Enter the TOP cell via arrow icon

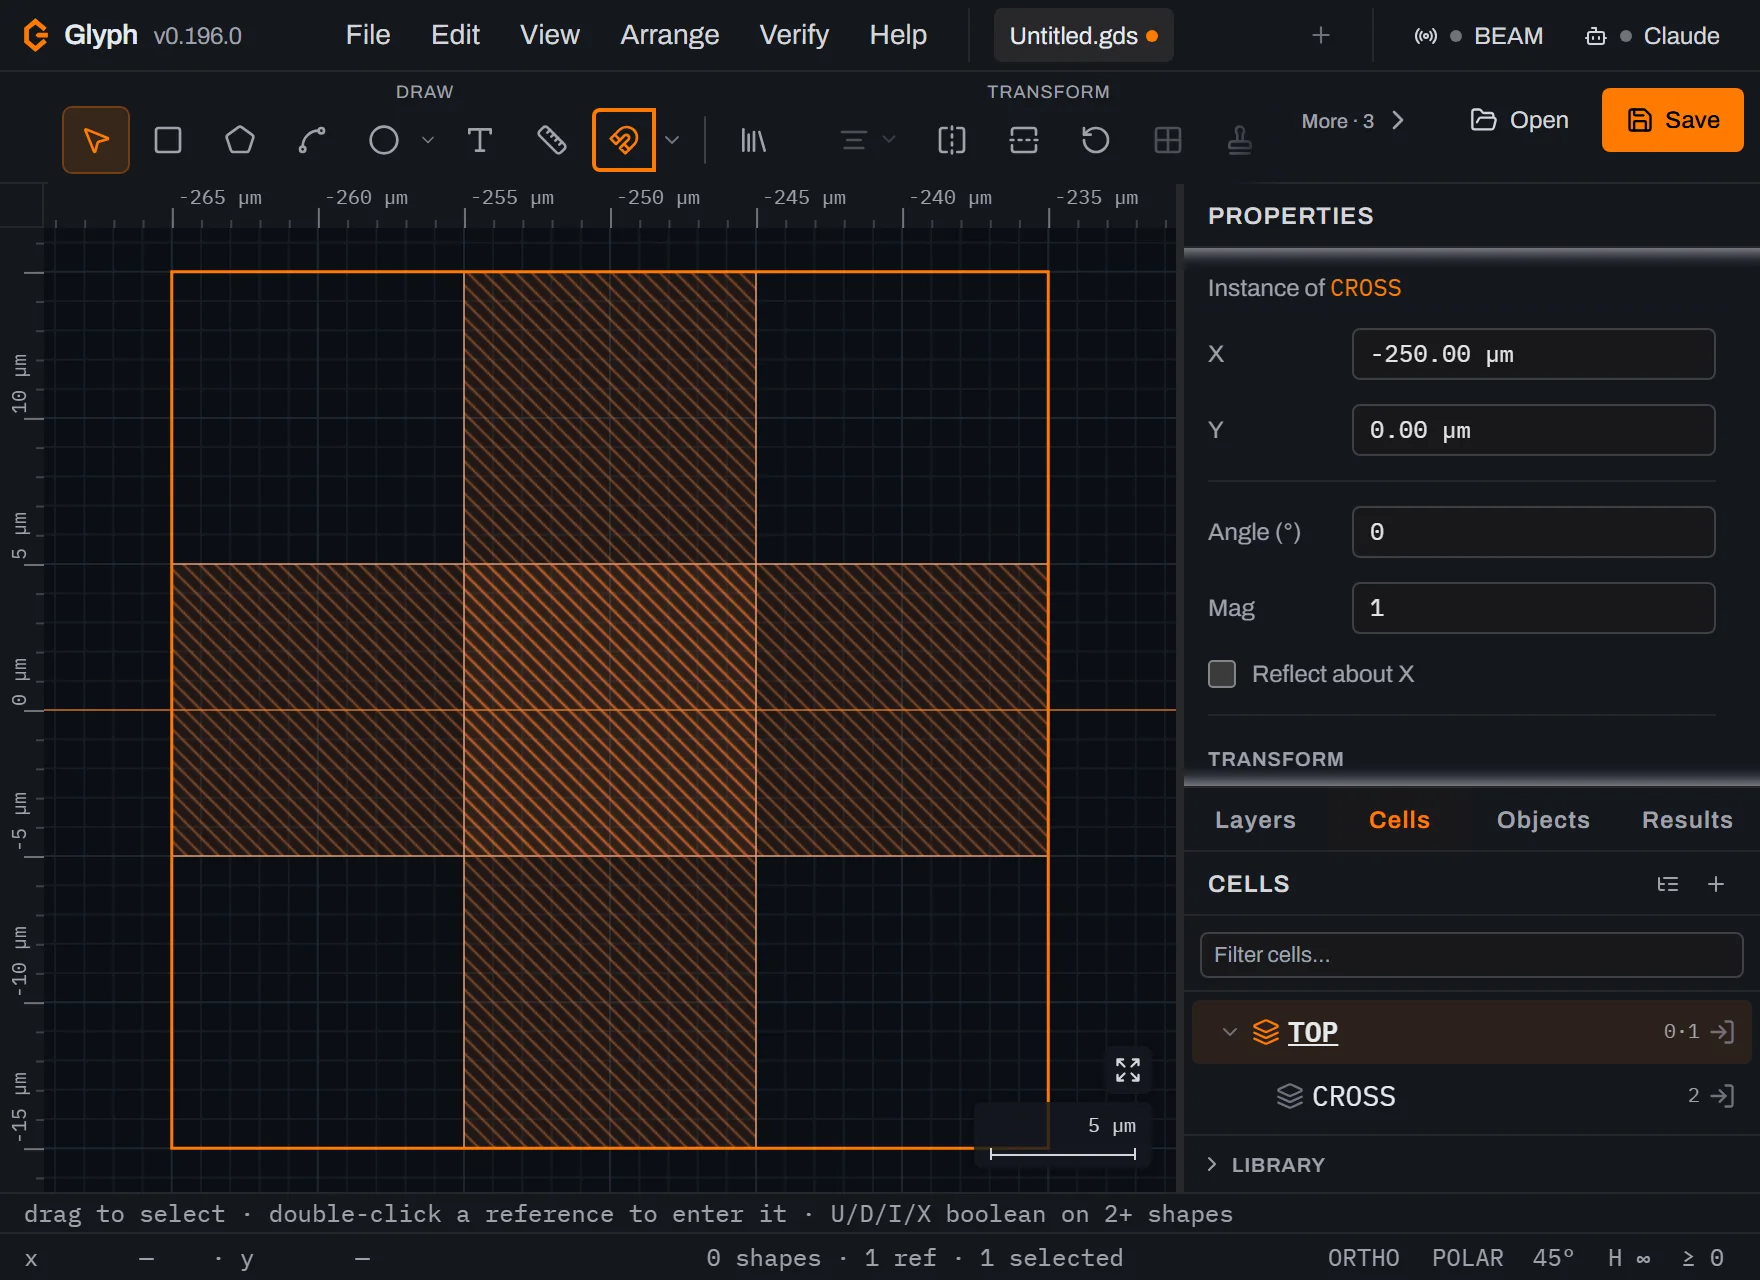(1722, 1032)
